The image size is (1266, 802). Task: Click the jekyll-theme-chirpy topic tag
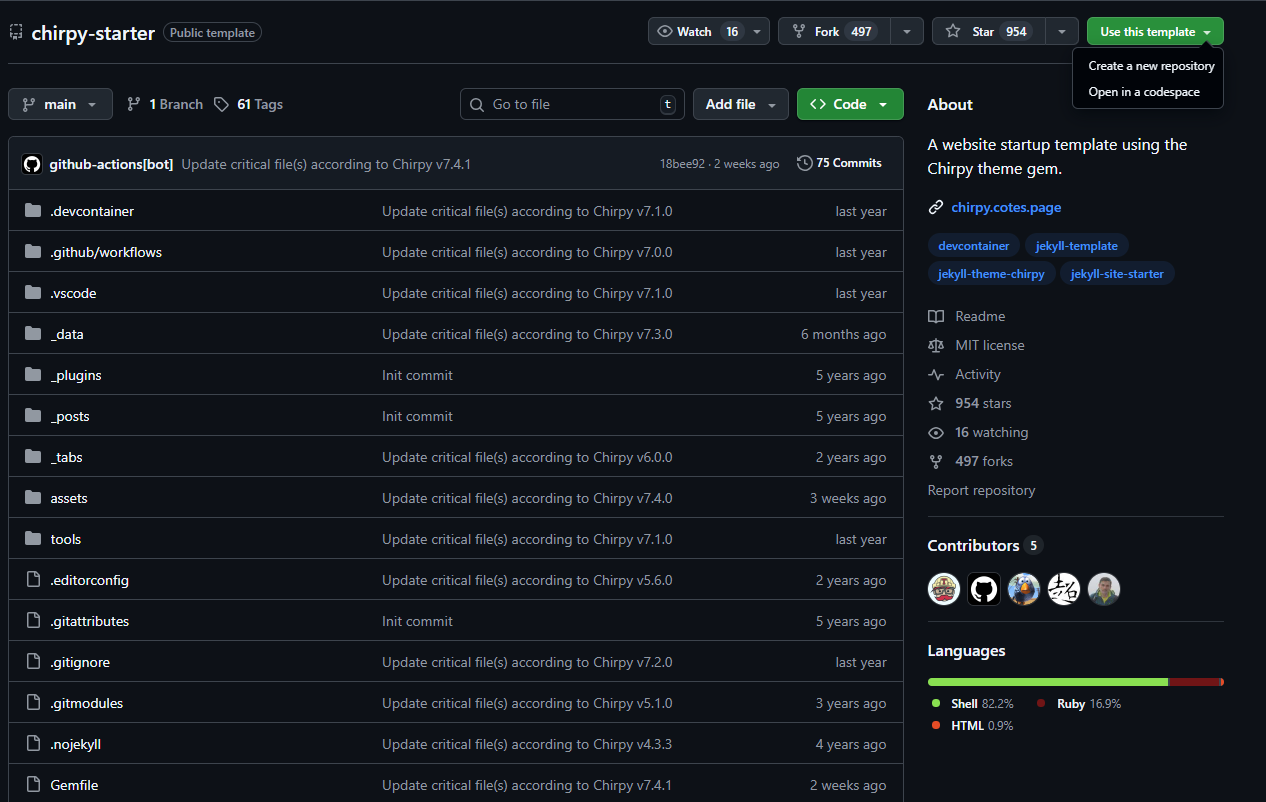coord(991,273)
